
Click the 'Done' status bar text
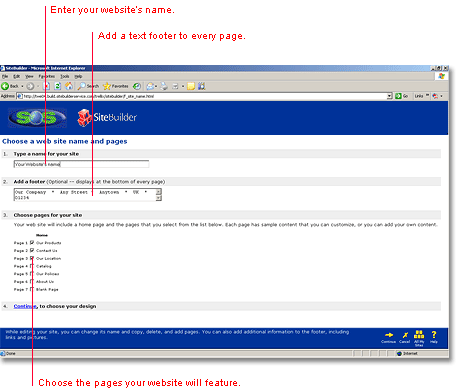coord(11,353)
